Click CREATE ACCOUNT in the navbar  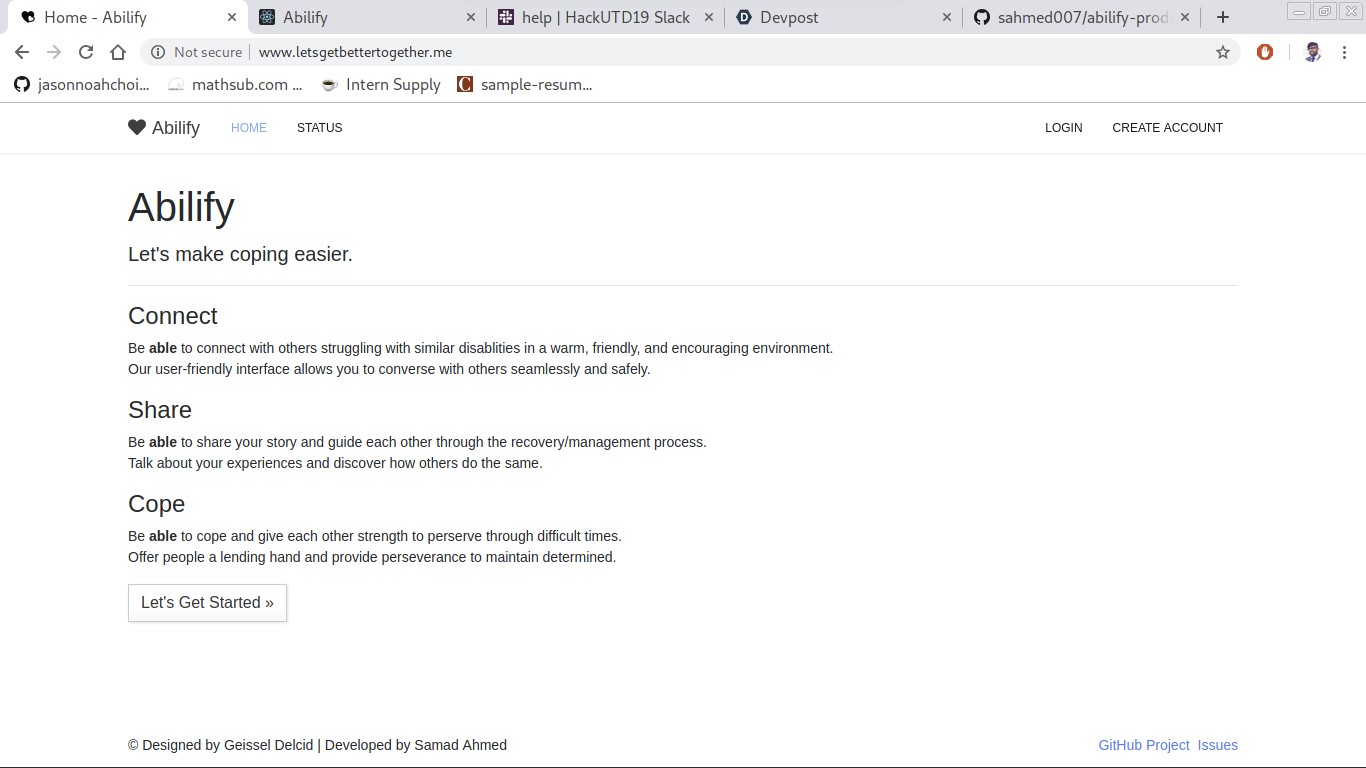click(1168, 128)
